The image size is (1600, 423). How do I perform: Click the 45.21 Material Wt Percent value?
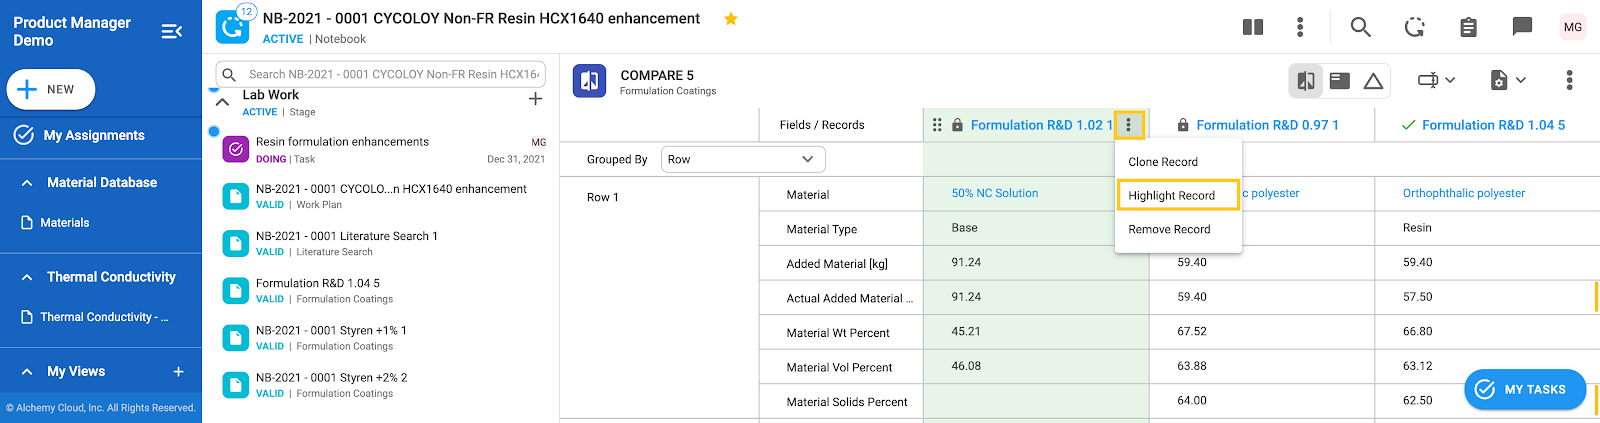[x=966, y=331]
